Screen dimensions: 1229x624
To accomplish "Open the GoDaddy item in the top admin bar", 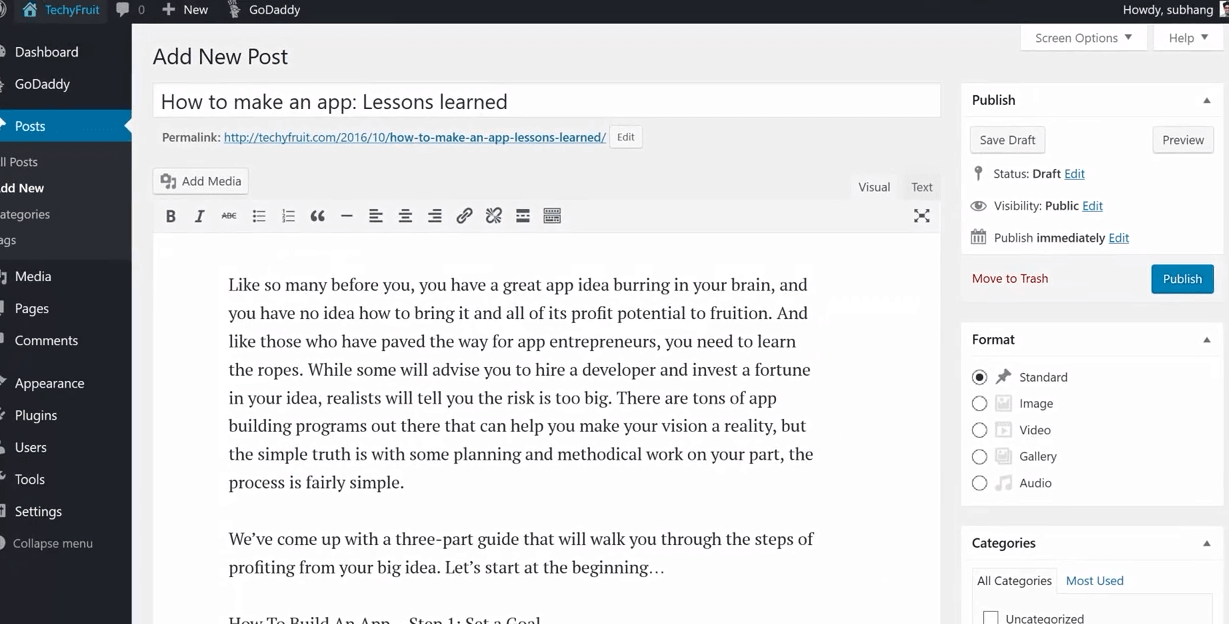I will pyautogui.click(x=264, y=10).
